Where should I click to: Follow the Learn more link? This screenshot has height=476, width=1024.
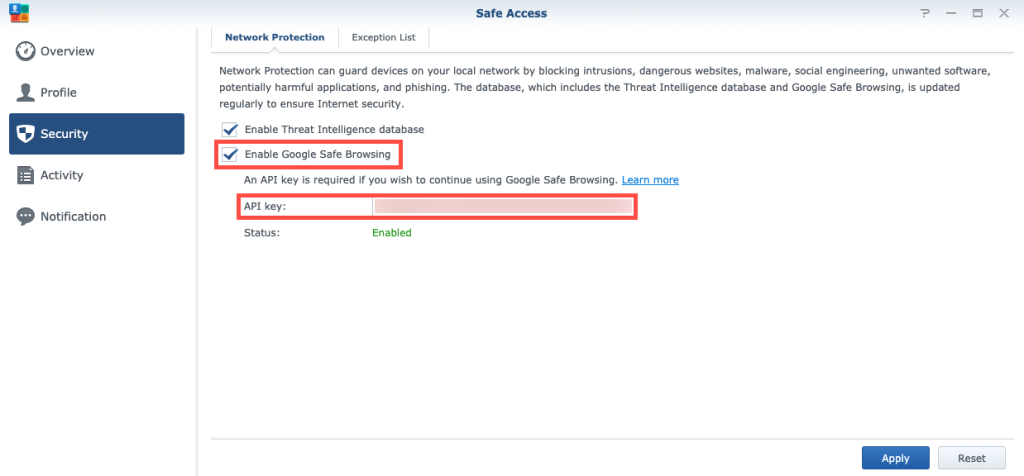point(650,180)
